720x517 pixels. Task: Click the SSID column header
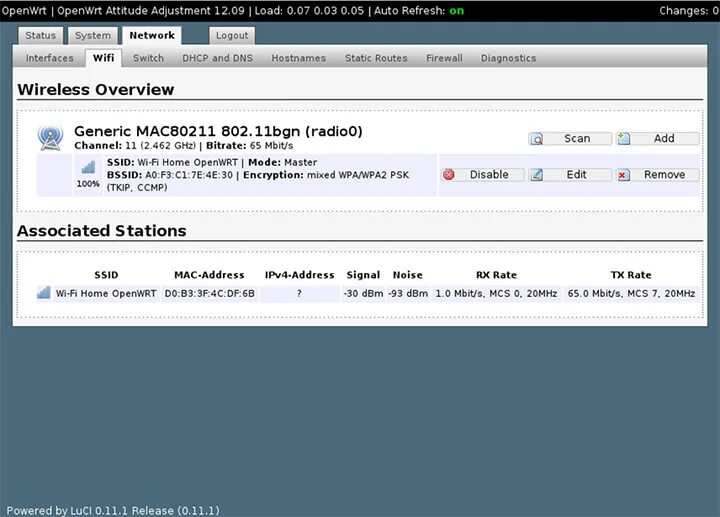coord(106,275)
